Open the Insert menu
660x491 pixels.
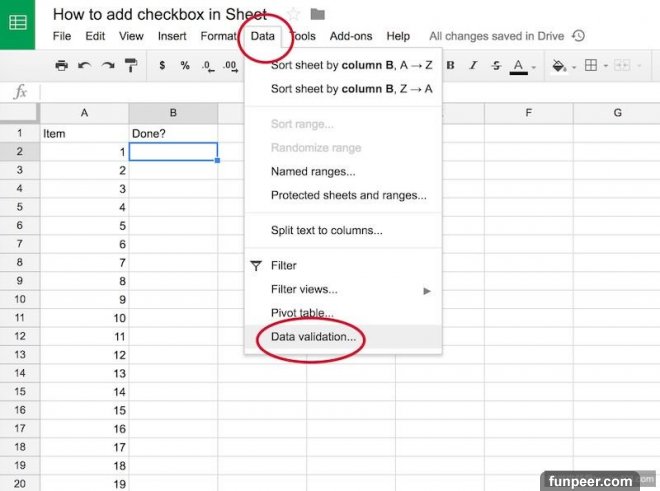pos(172,36)
